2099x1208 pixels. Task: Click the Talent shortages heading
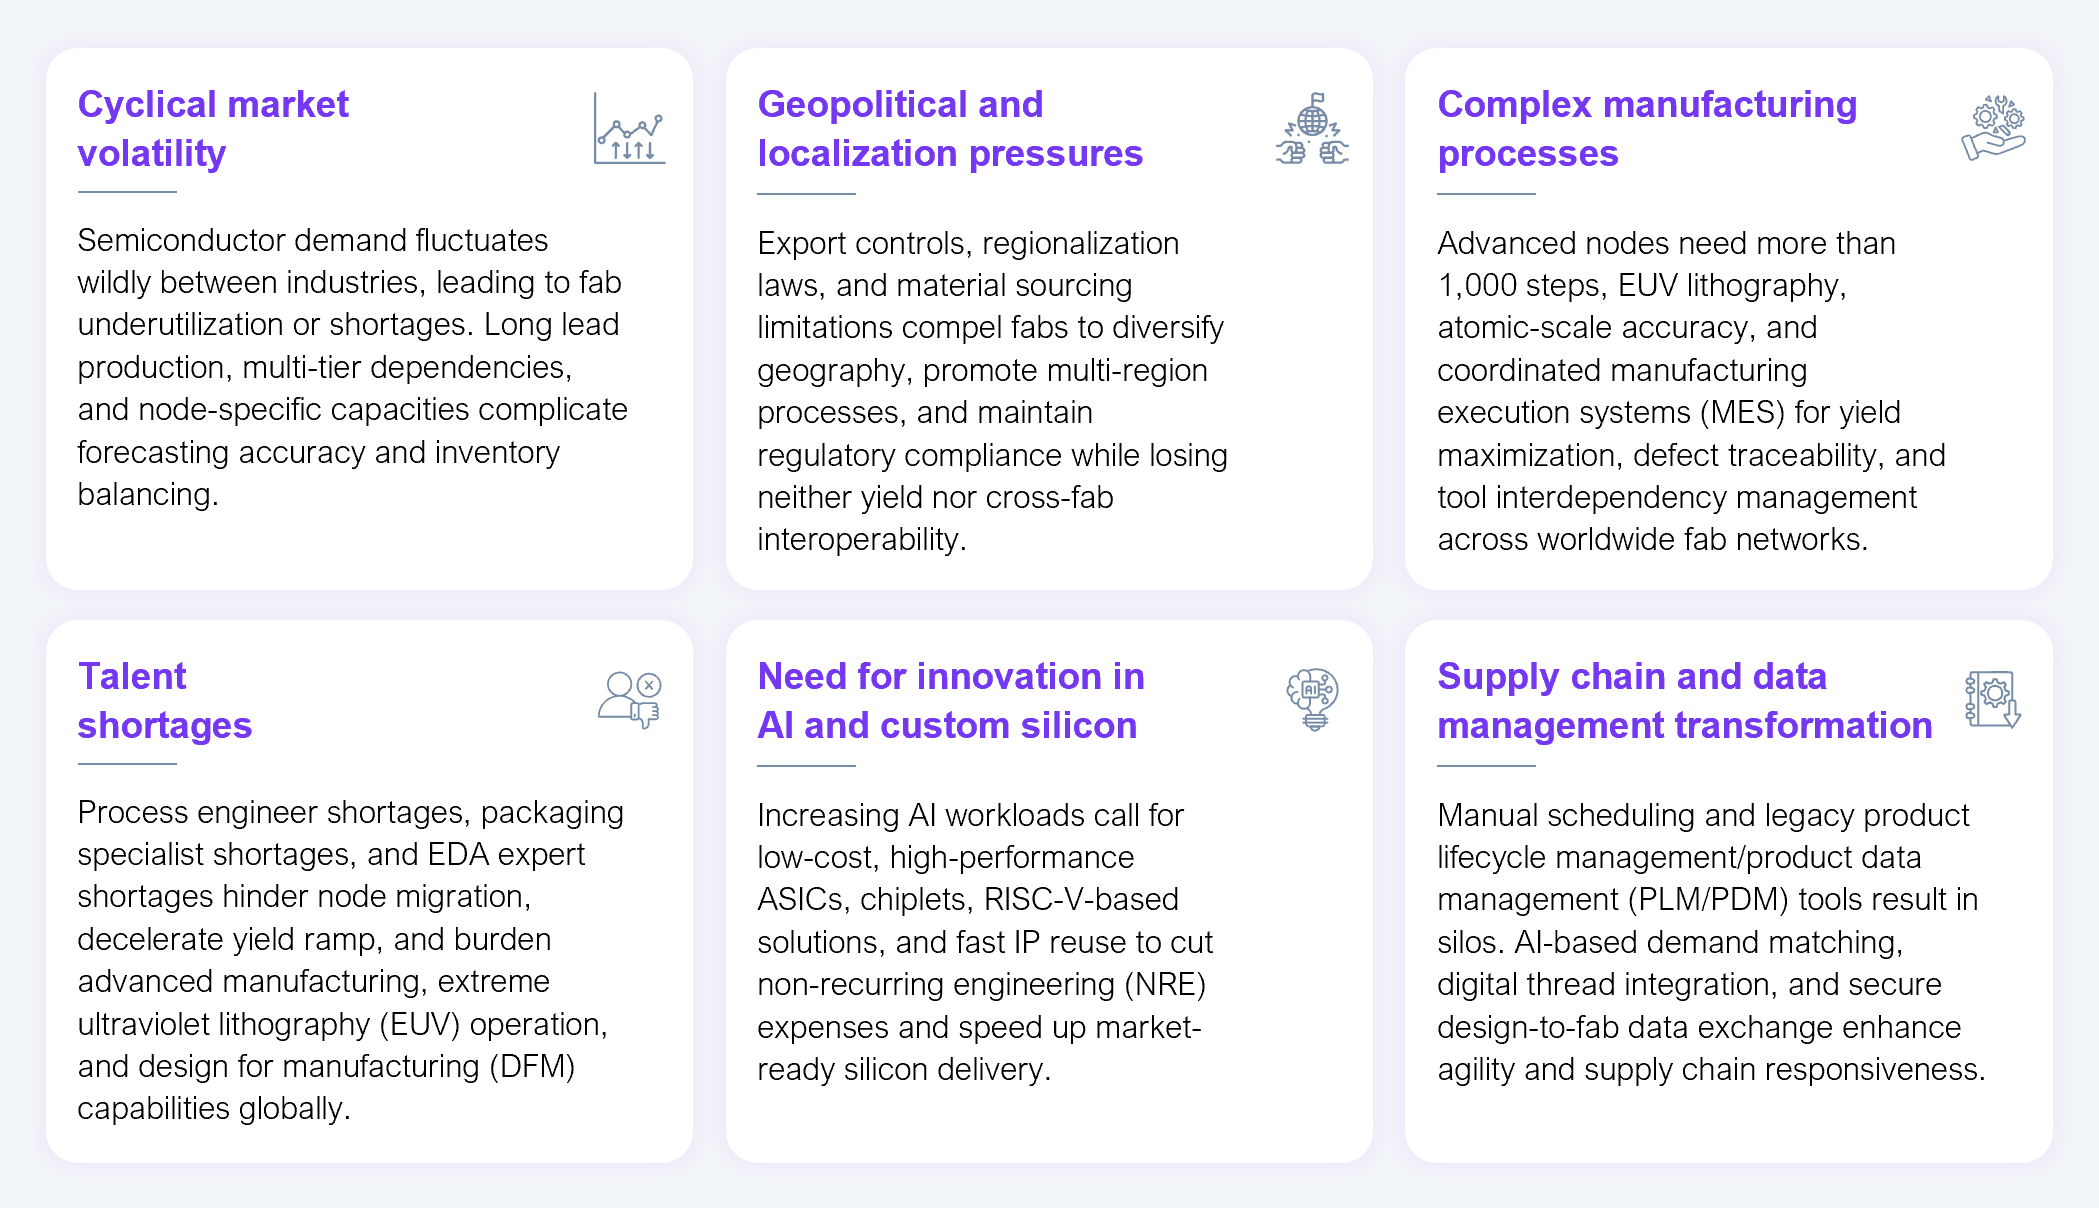[x=164, y=700]
